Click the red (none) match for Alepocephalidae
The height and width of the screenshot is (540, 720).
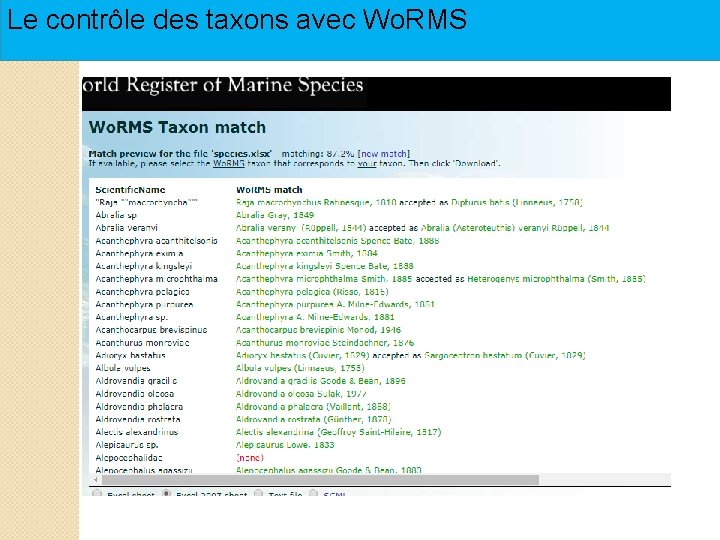click(x=249, y=458)
